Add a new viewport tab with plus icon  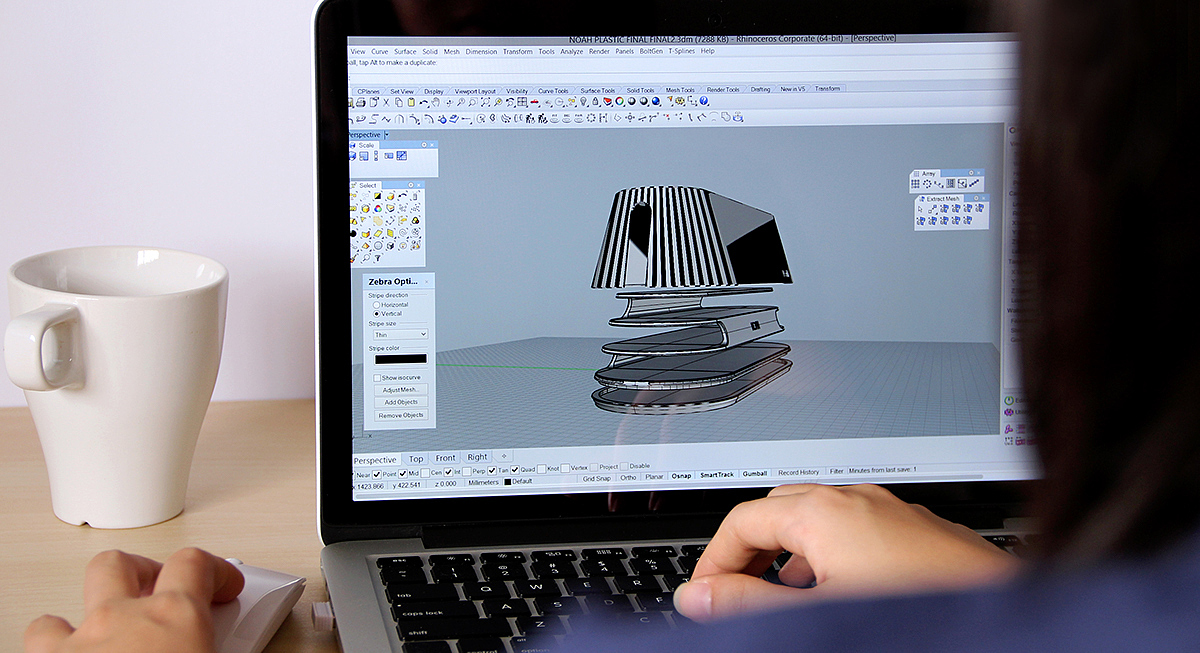504,456
